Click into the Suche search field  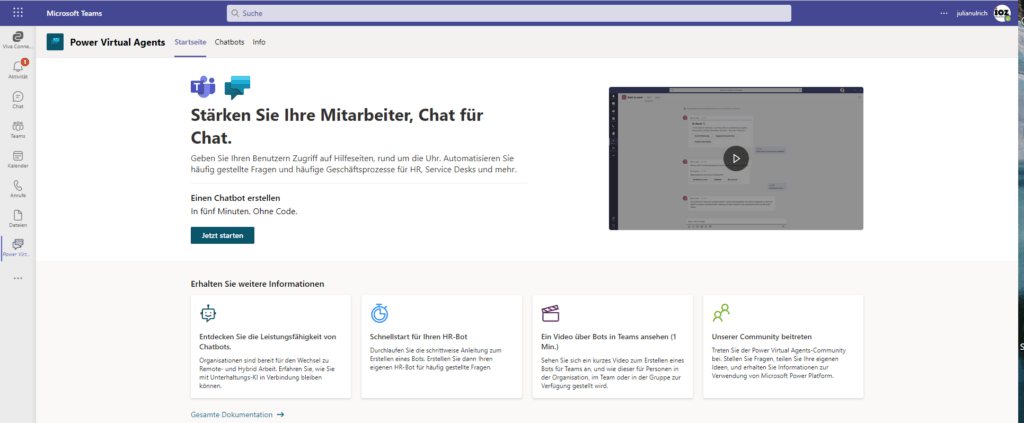click(509, 13)
